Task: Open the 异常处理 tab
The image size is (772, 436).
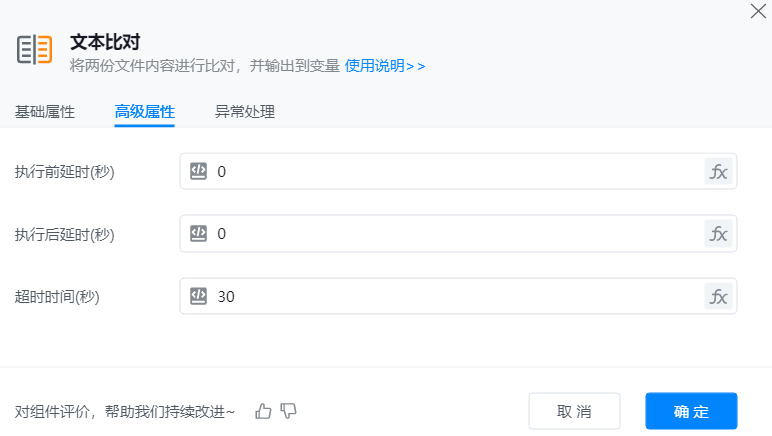Action: (244, 112)
